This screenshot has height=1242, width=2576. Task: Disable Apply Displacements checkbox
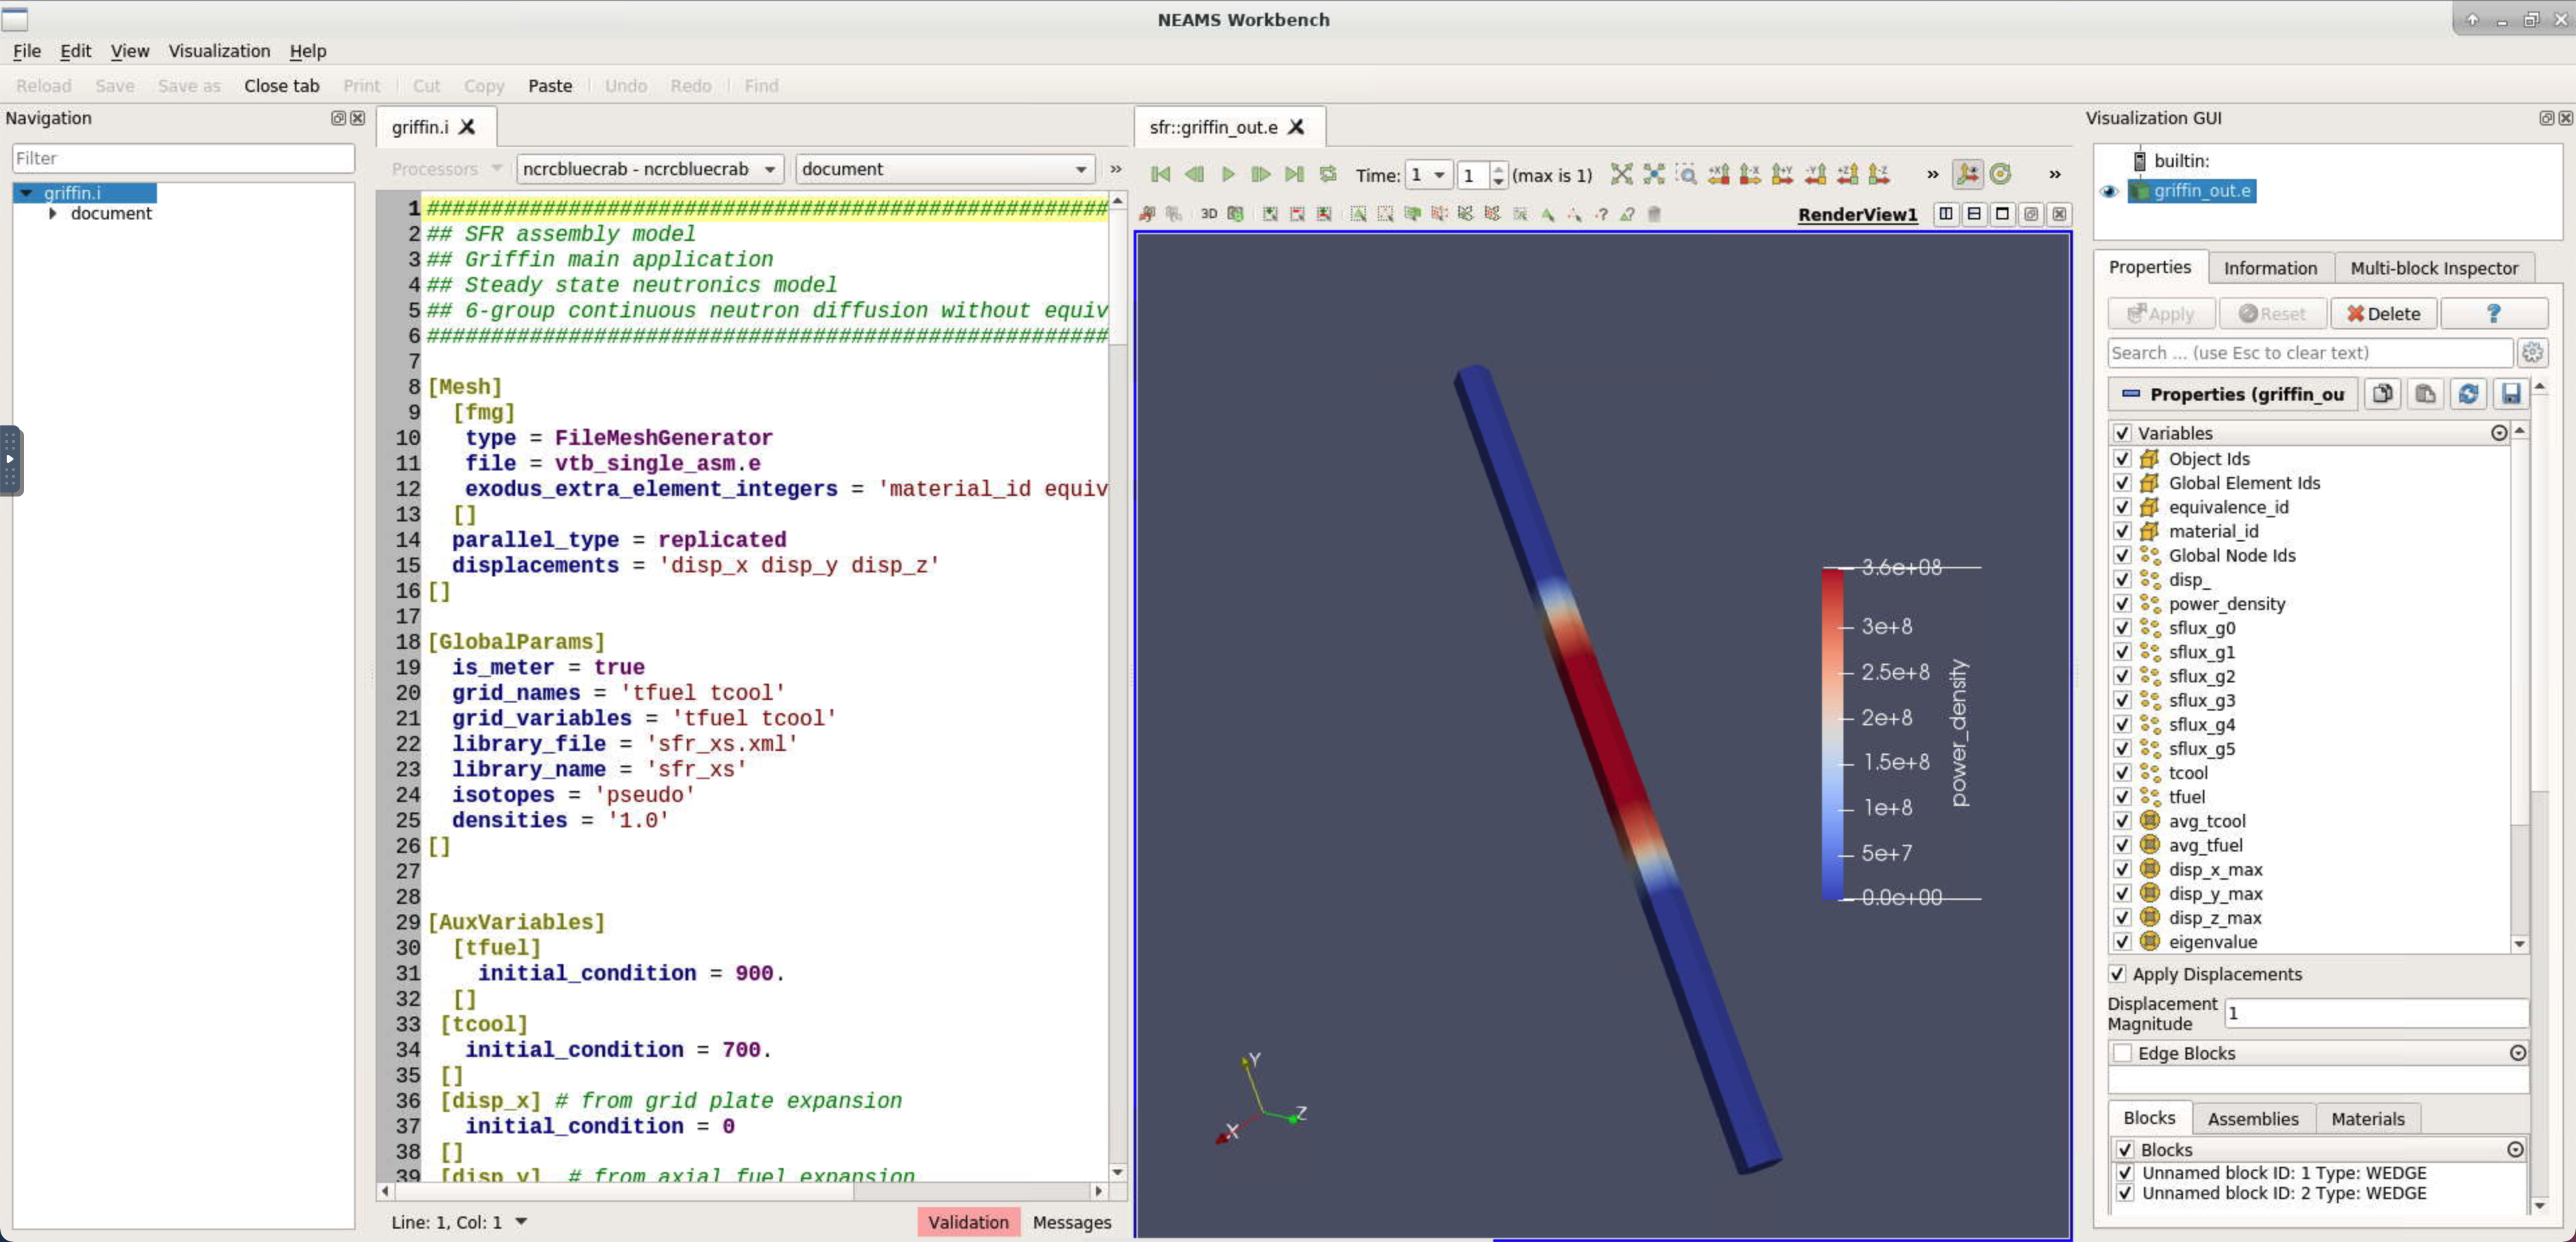coord(2117,974)
